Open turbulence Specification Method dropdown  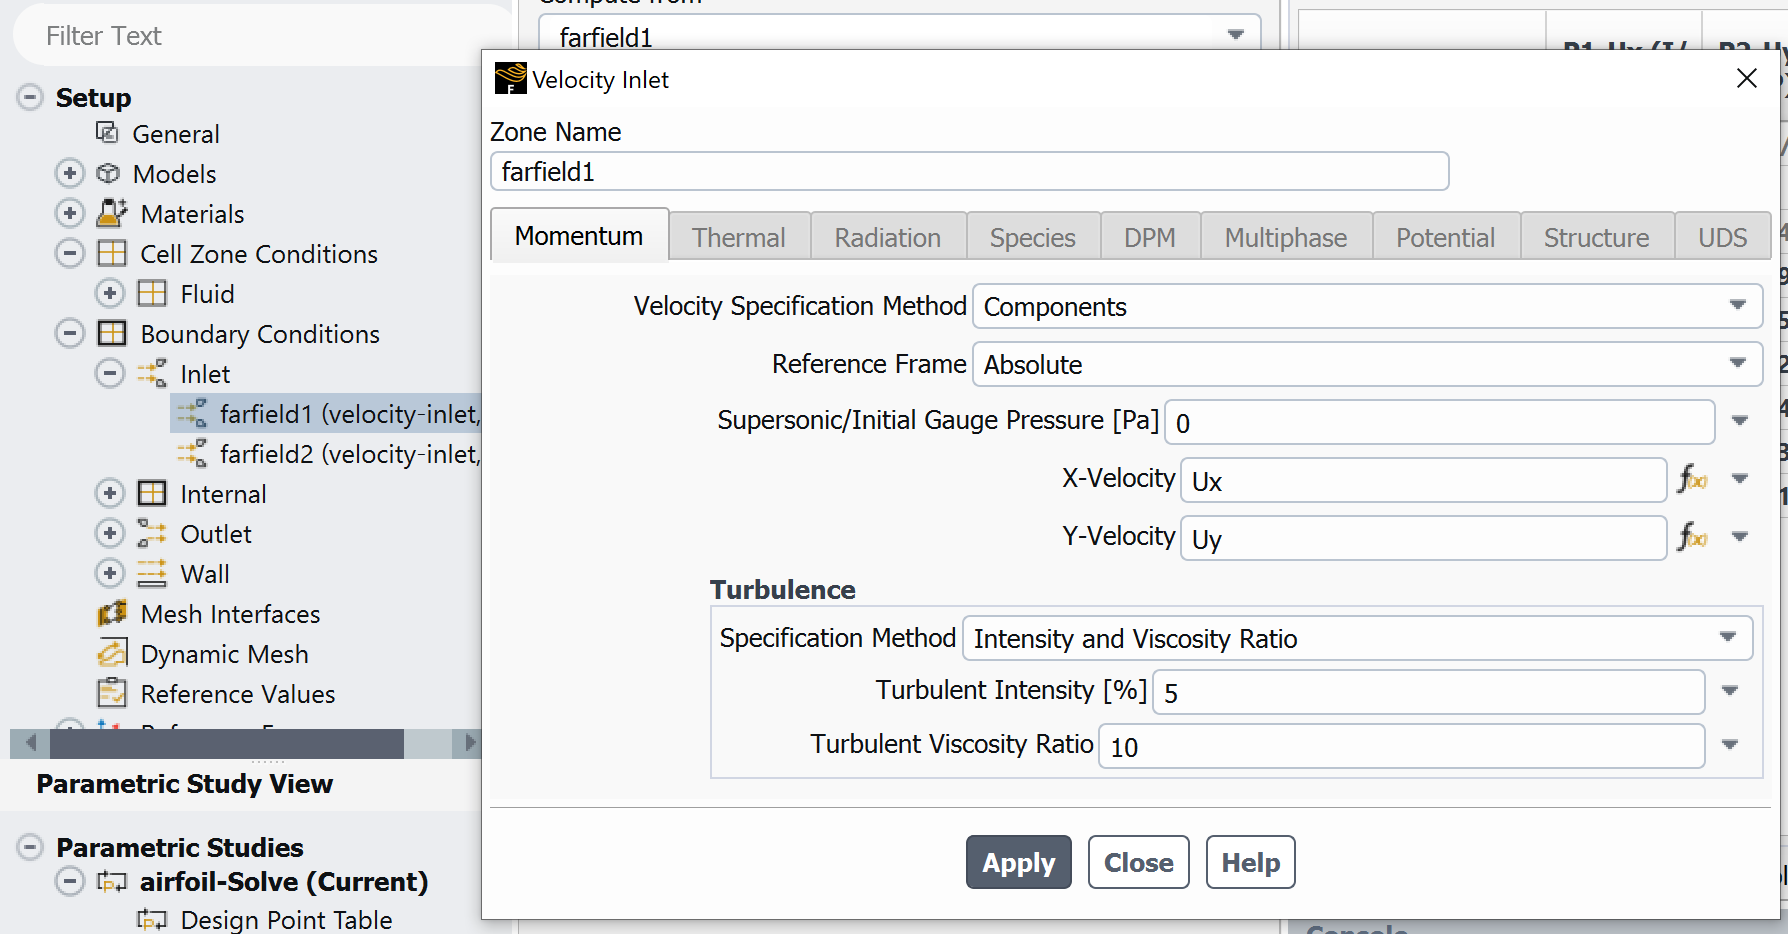1356,638
